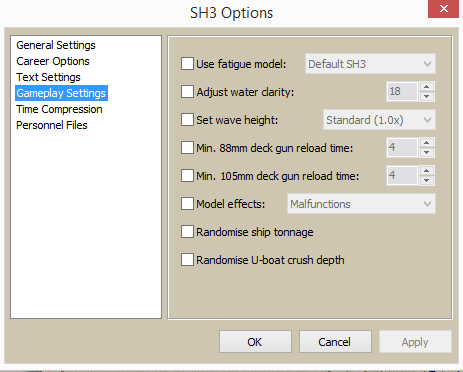Image resolution: width=463 pixels, height=372 pixels.
Task: Increase 88mm reload time with the up arrow
Action: 427,143
